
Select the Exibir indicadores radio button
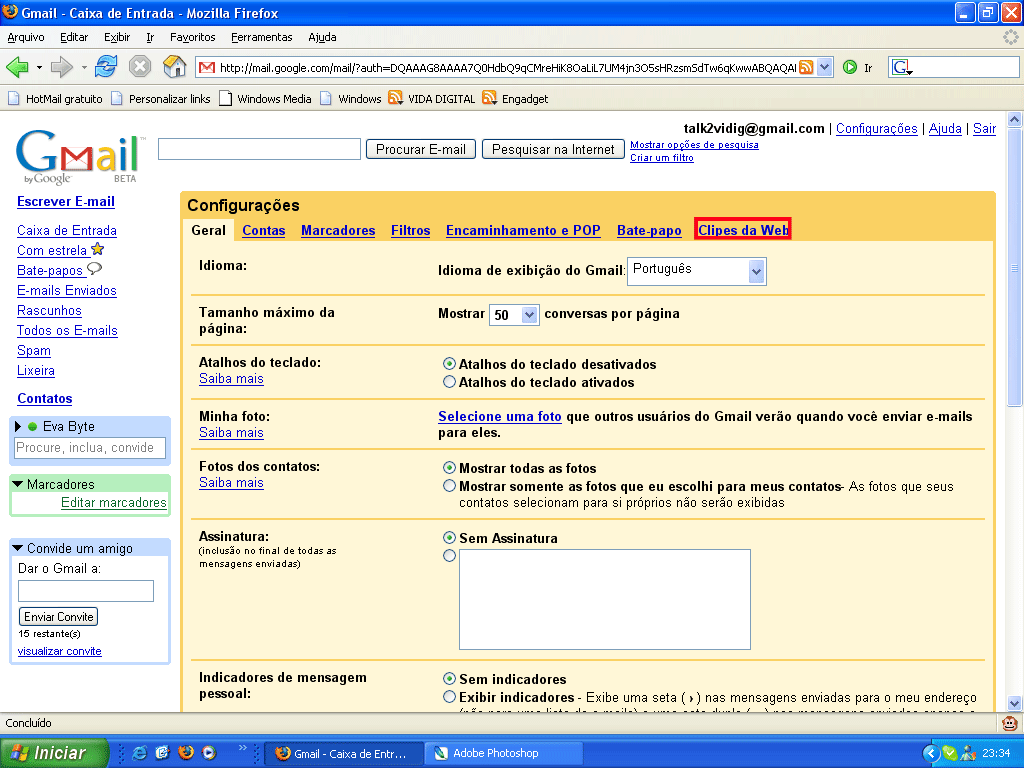pos(449,697)
